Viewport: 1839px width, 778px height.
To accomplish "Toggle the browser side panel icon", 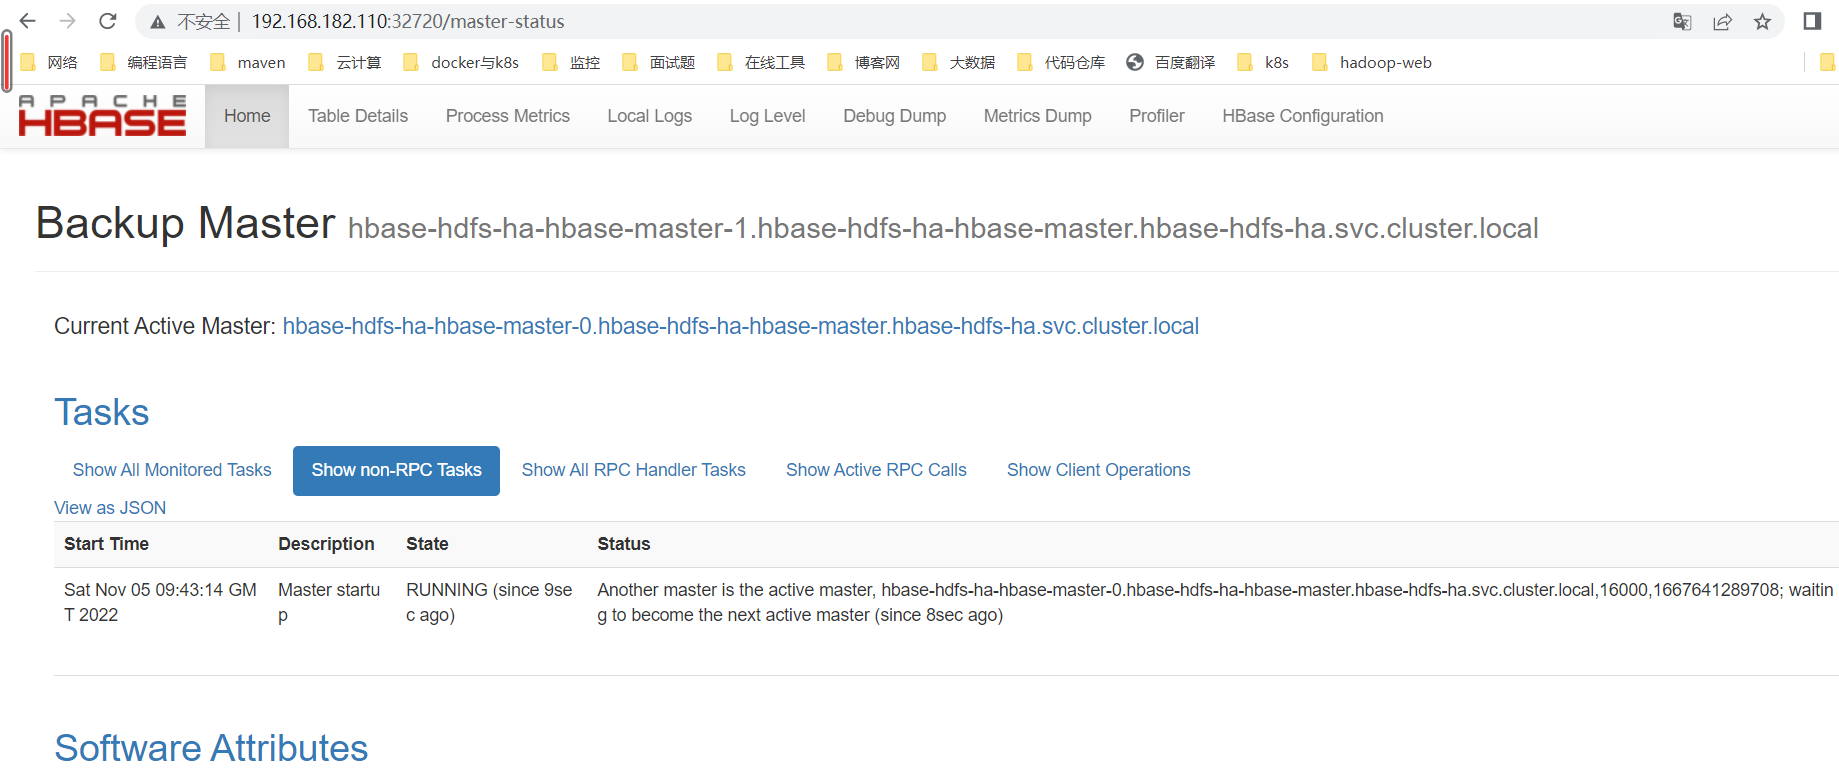I will [1812, 21].
